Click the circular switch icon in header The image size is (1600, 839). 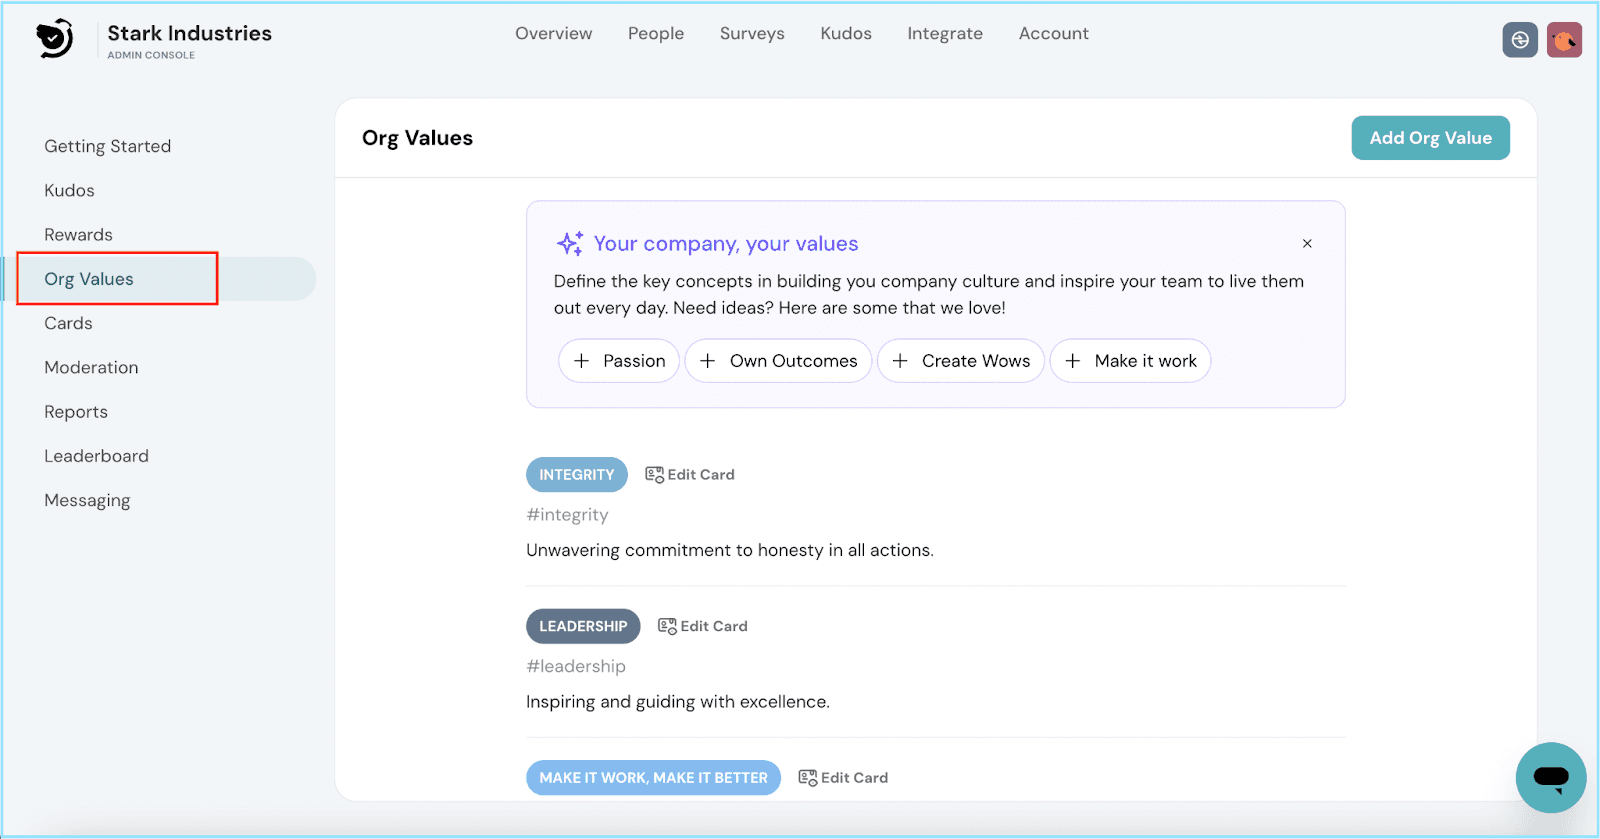pyautogui.click(x=1520, y=40)
